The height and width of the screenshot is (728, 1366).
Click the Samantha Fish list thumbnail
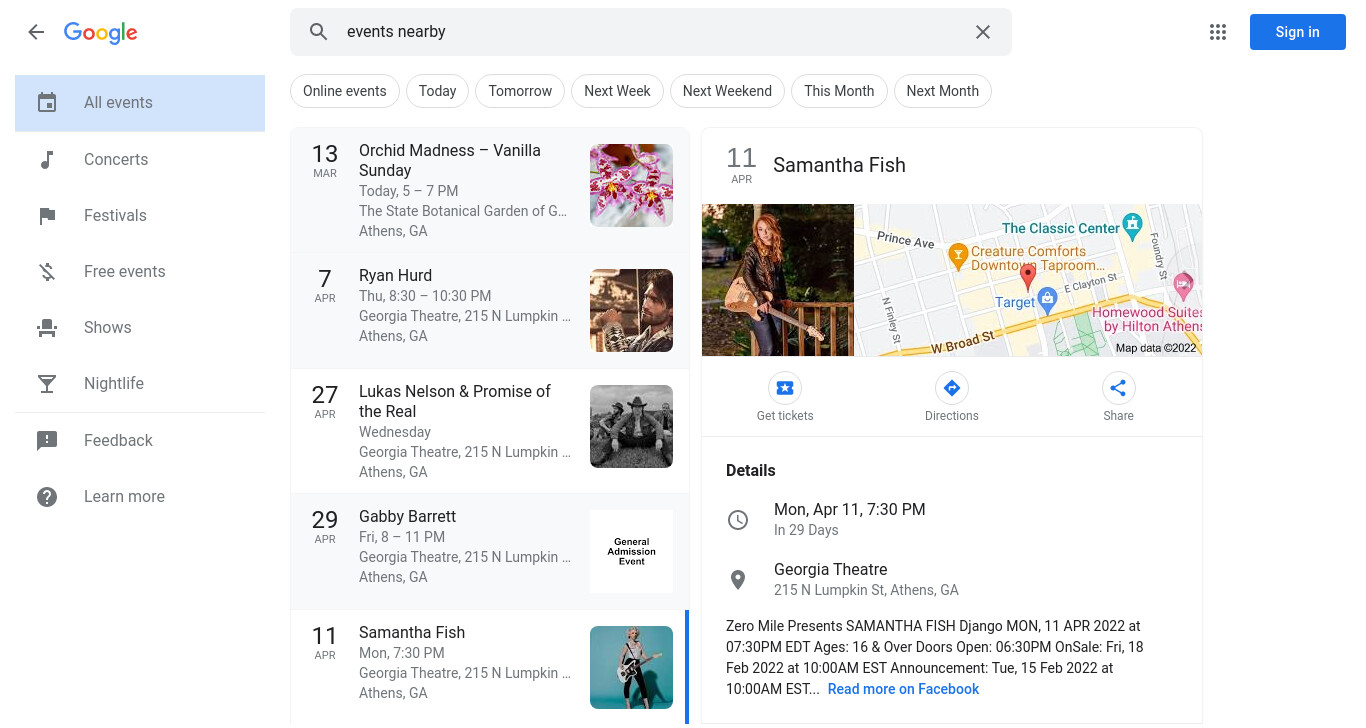[x=631, y=667]
